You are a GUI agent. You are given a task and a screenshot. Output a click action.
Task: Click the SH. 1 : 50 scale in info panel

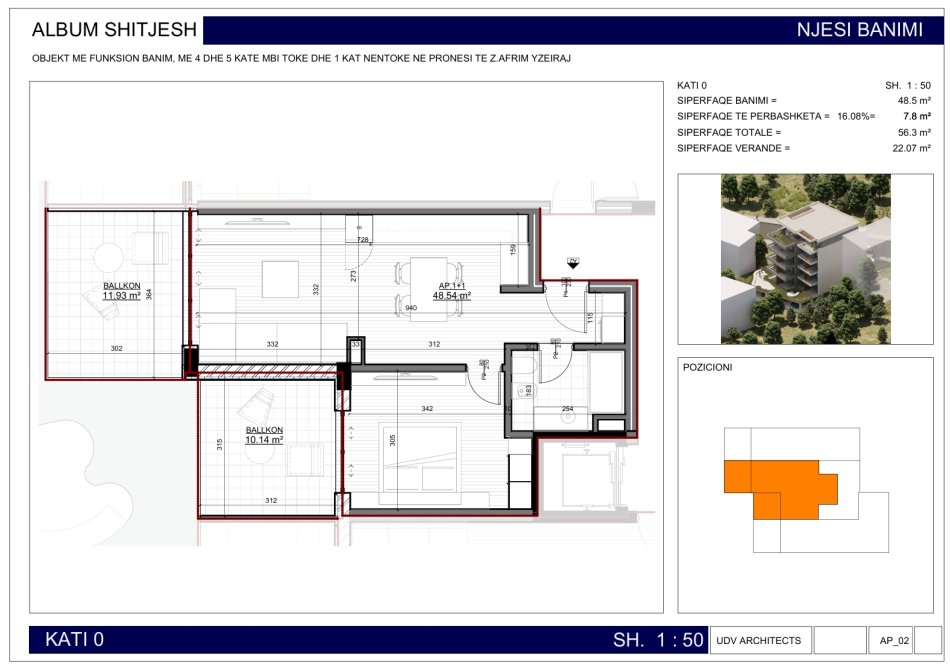coord(908,85)
